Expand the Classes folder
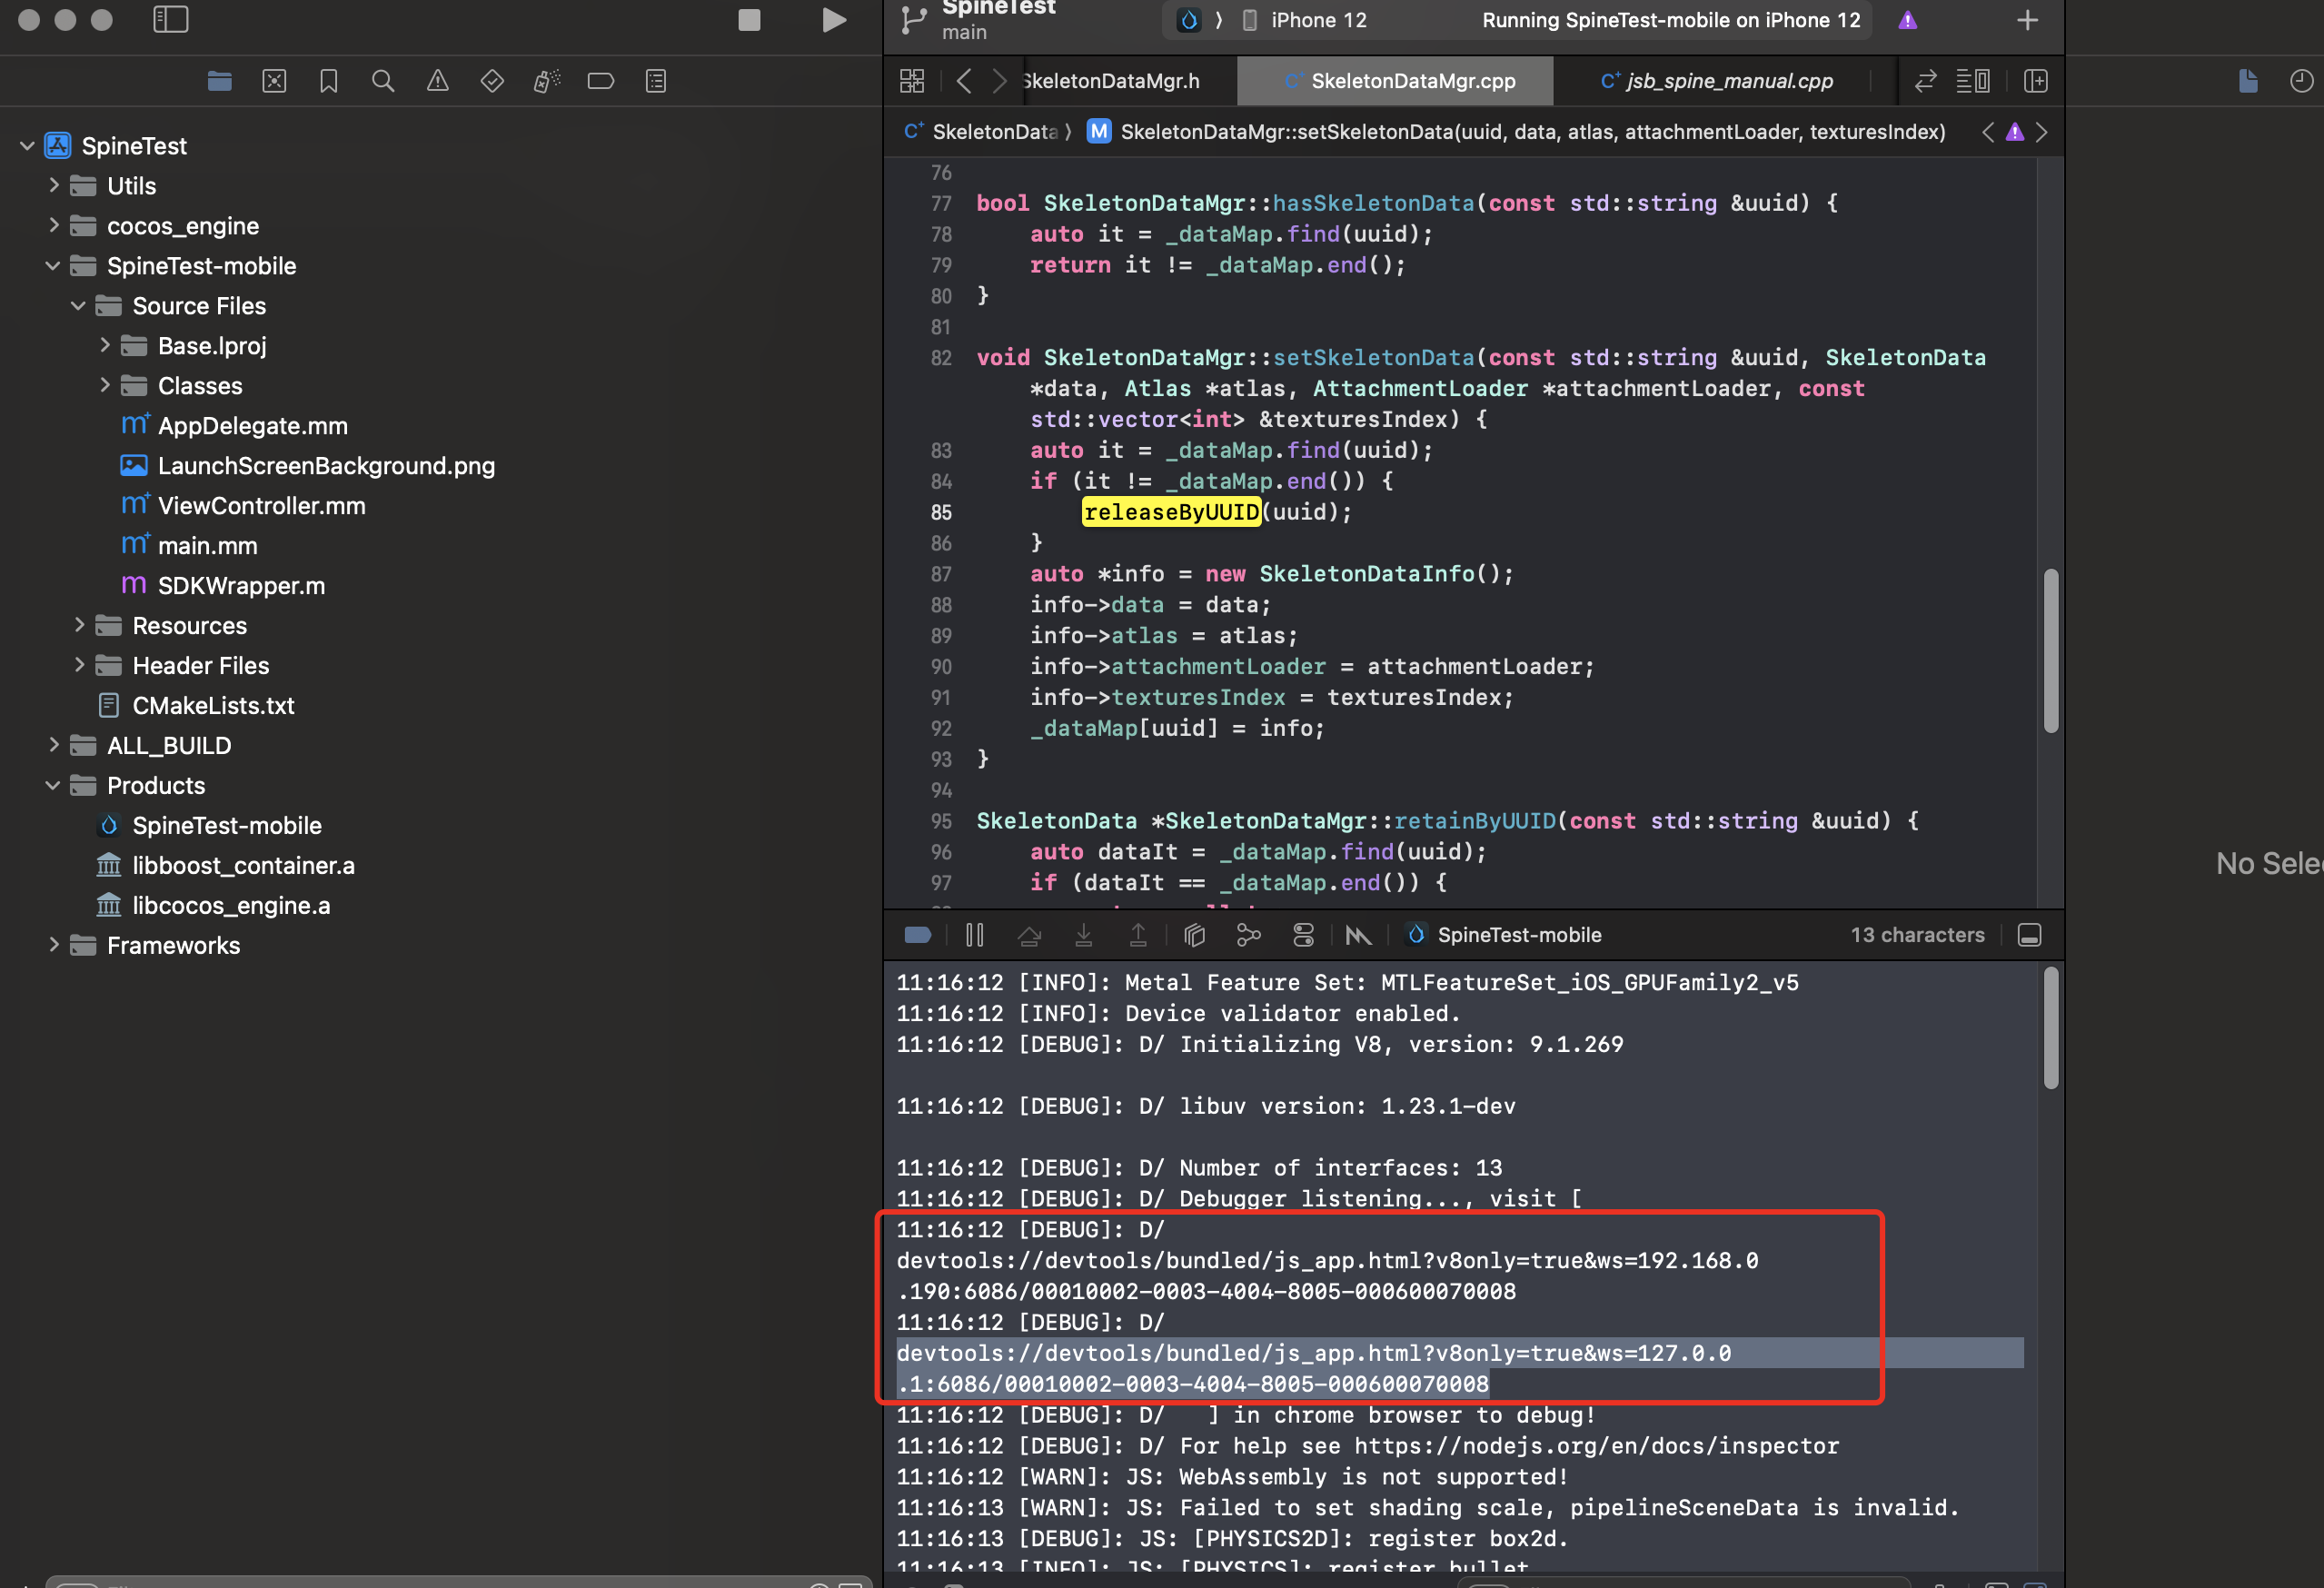Viewport: 2324px width, 1588px height. (x=105, y=385)
